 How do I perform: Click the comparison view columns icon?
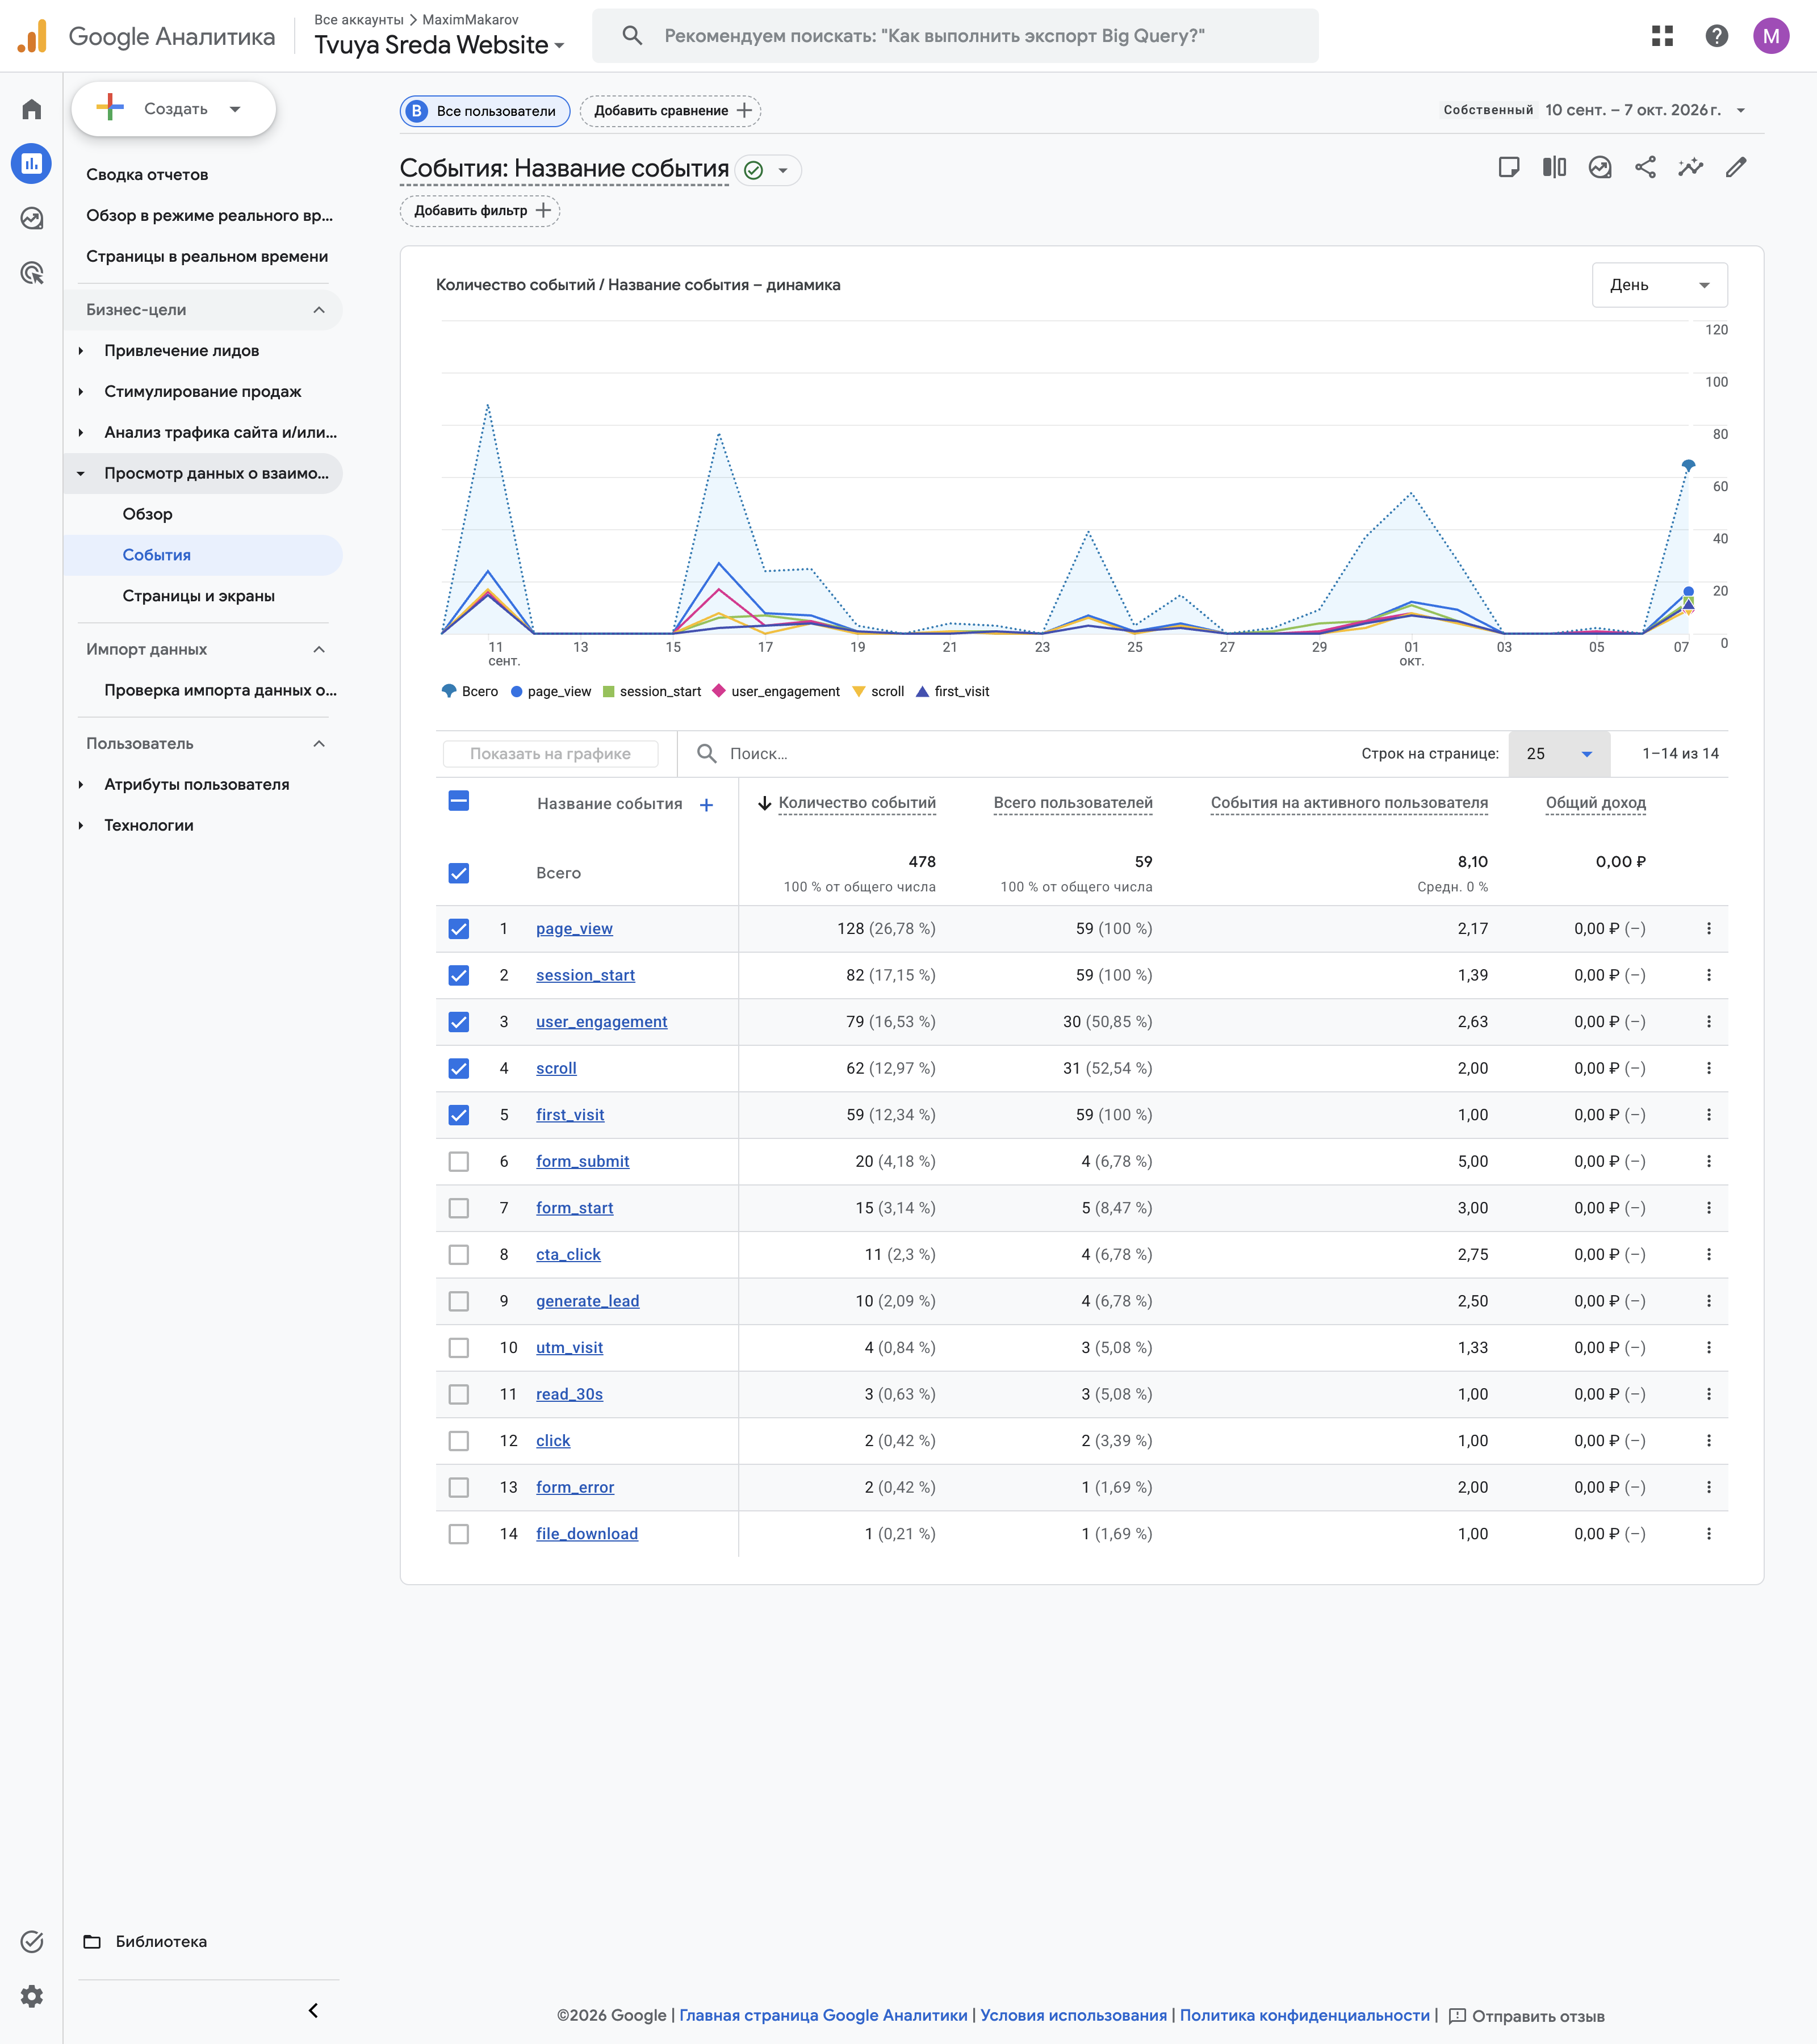1554,167
